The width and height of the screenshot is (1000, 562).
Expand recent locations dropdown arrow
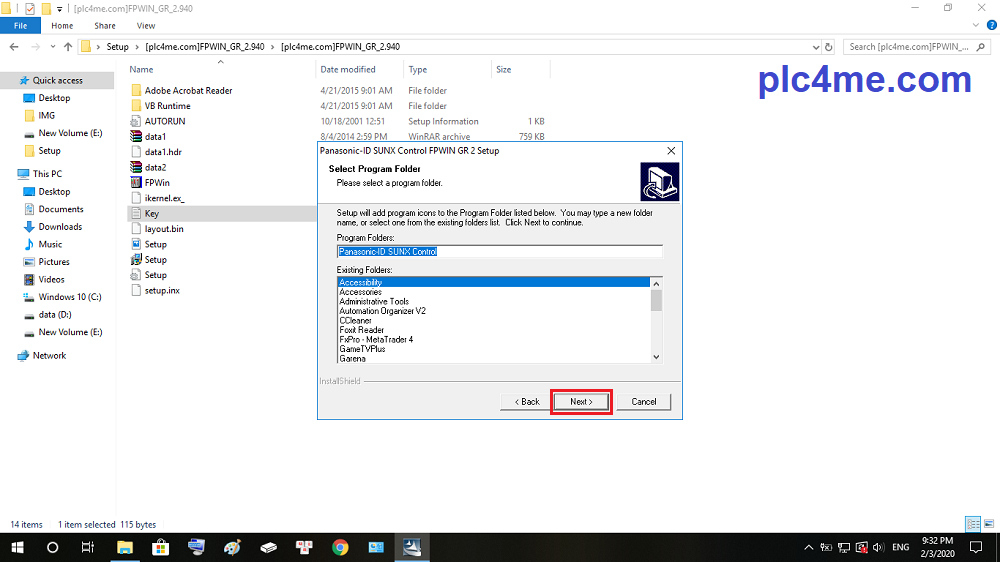pyautogui.click(x=51, y=46)
